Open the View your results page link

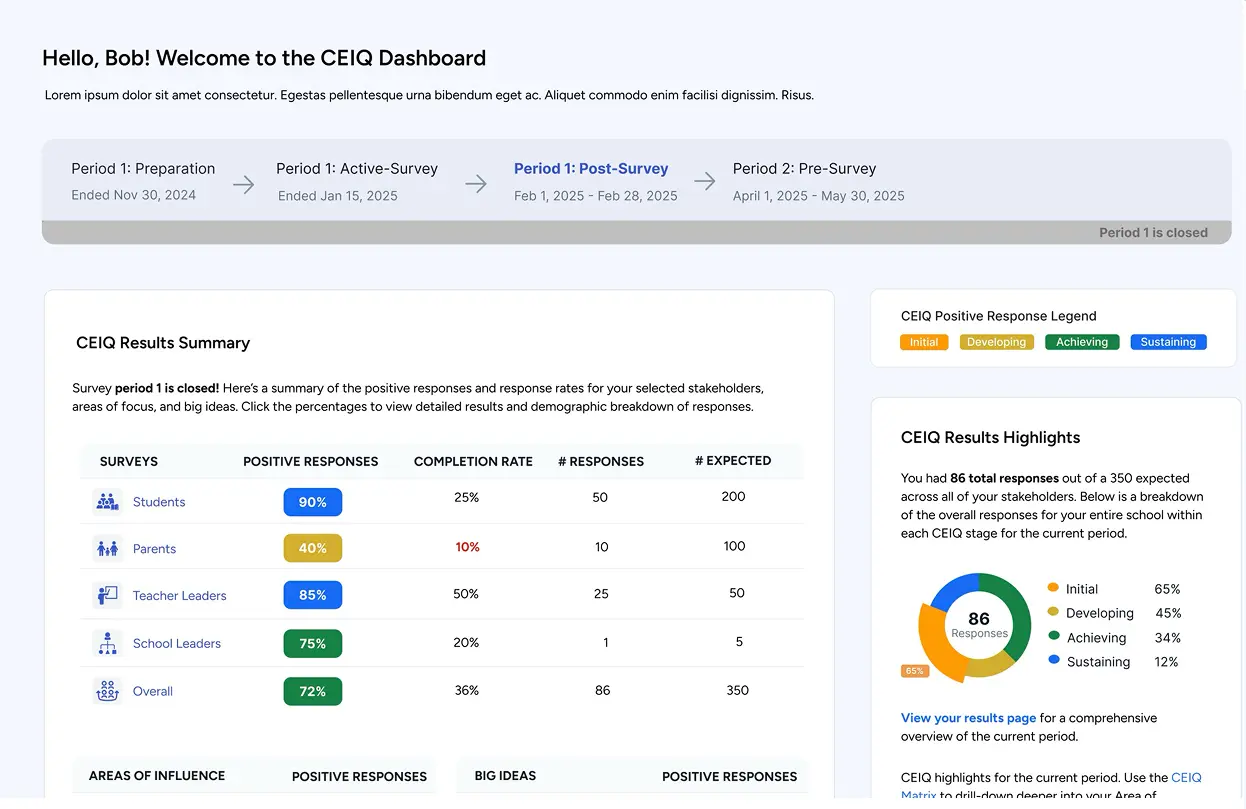967,717
